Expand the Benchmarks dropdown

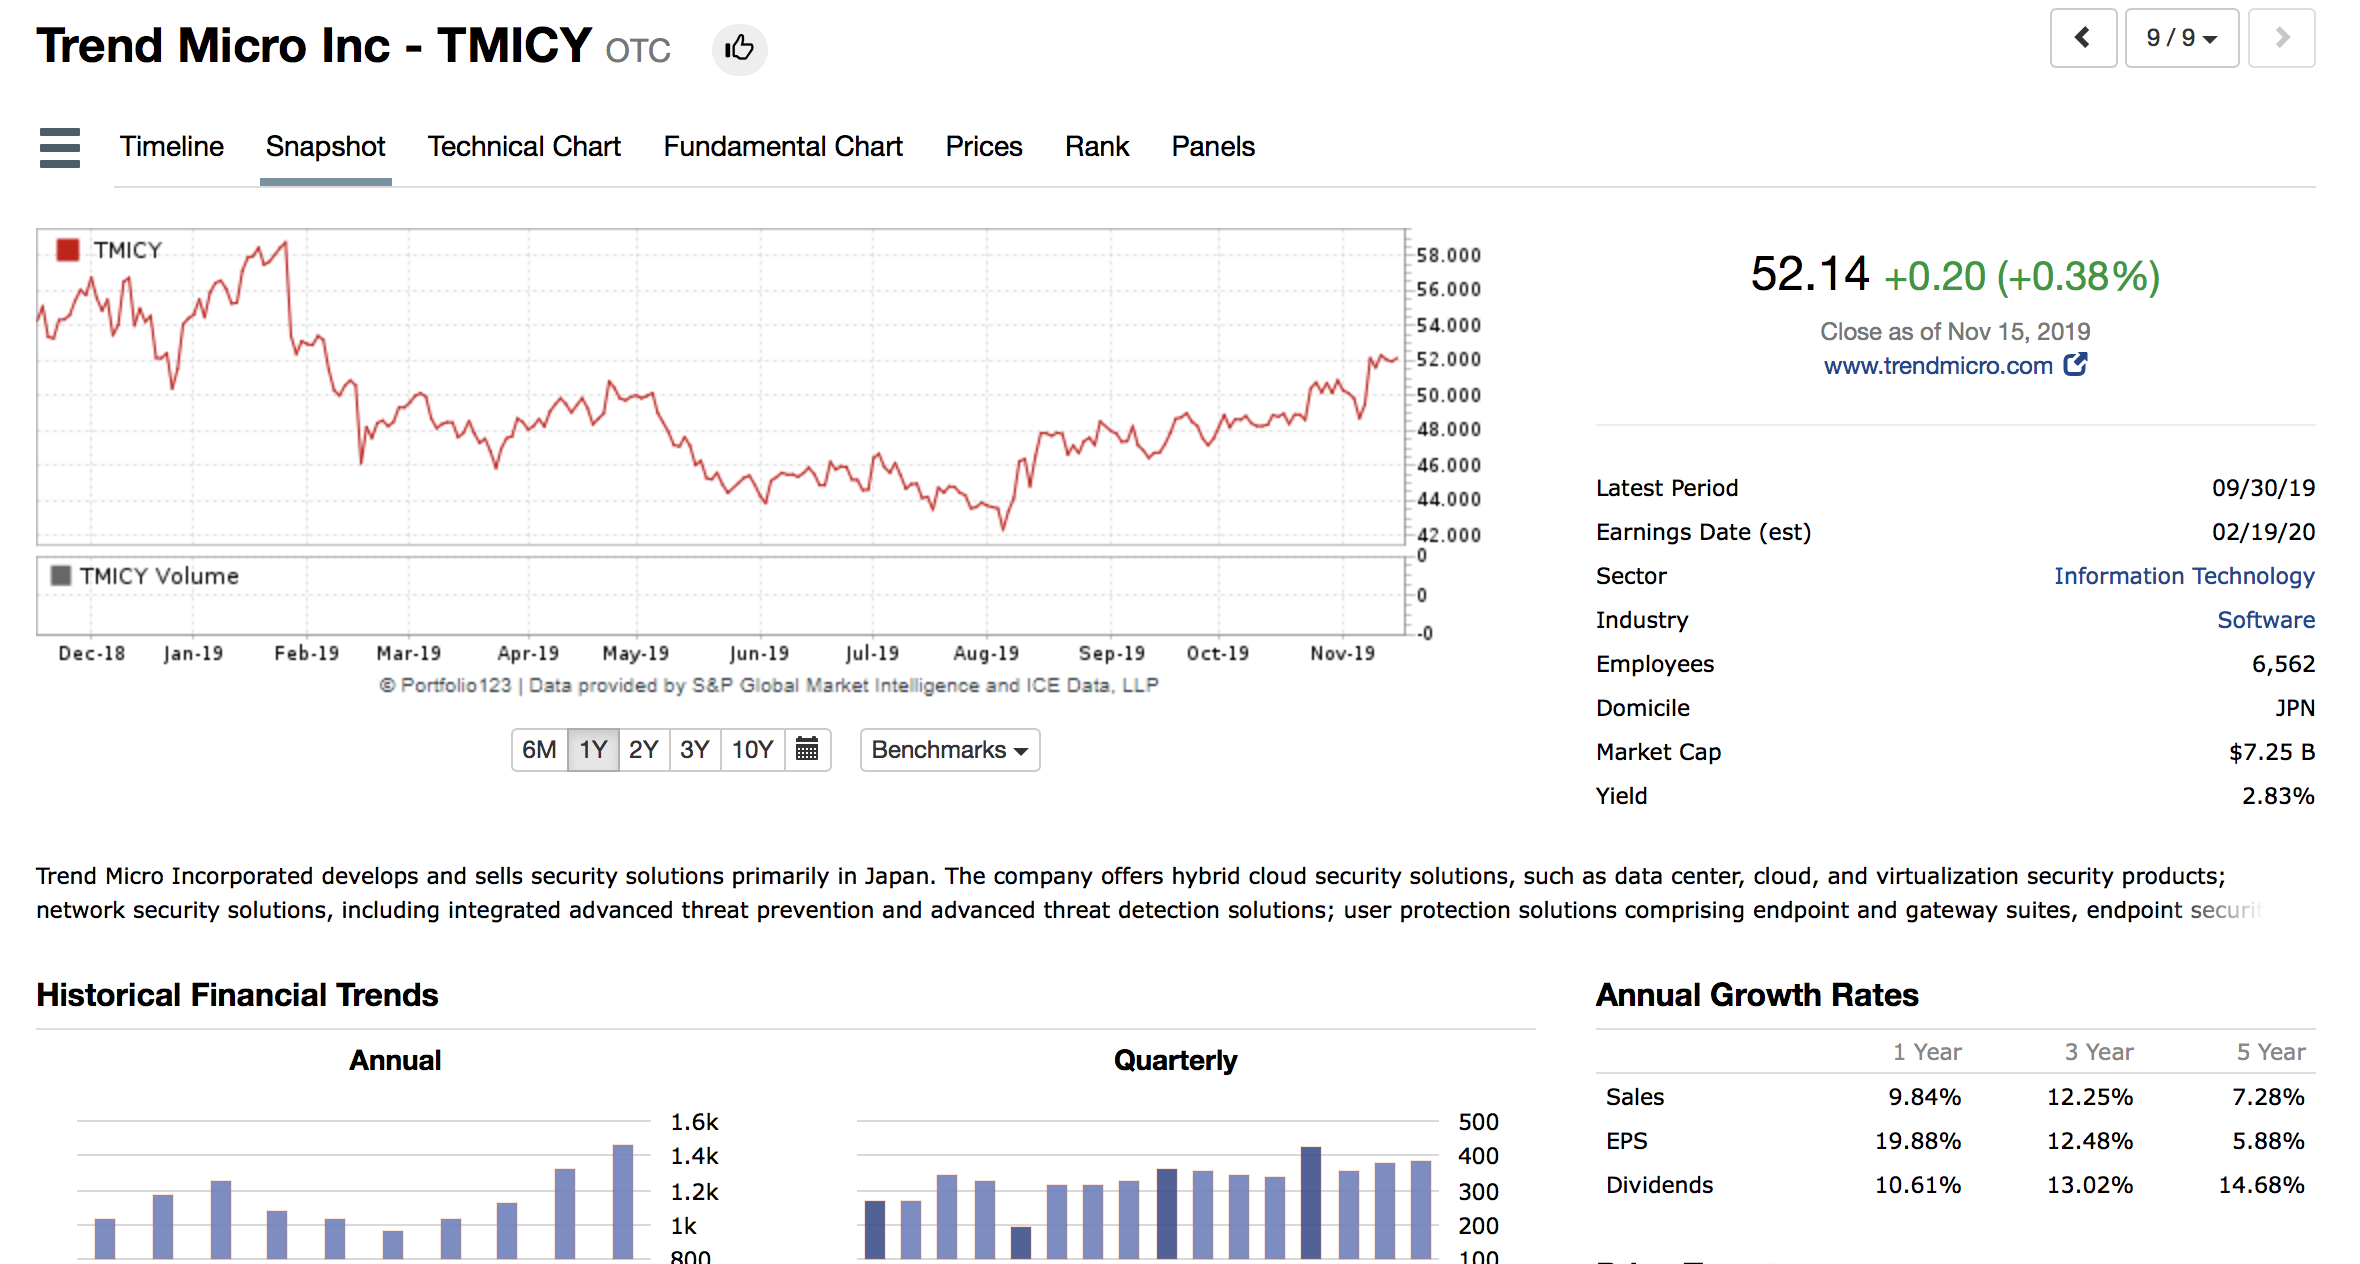click(x=949, y=749)
